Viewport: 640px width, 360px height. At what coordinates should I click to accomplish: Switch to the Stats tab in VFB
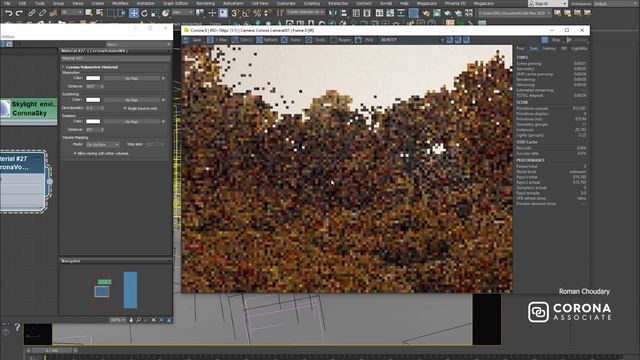[534, 49]
